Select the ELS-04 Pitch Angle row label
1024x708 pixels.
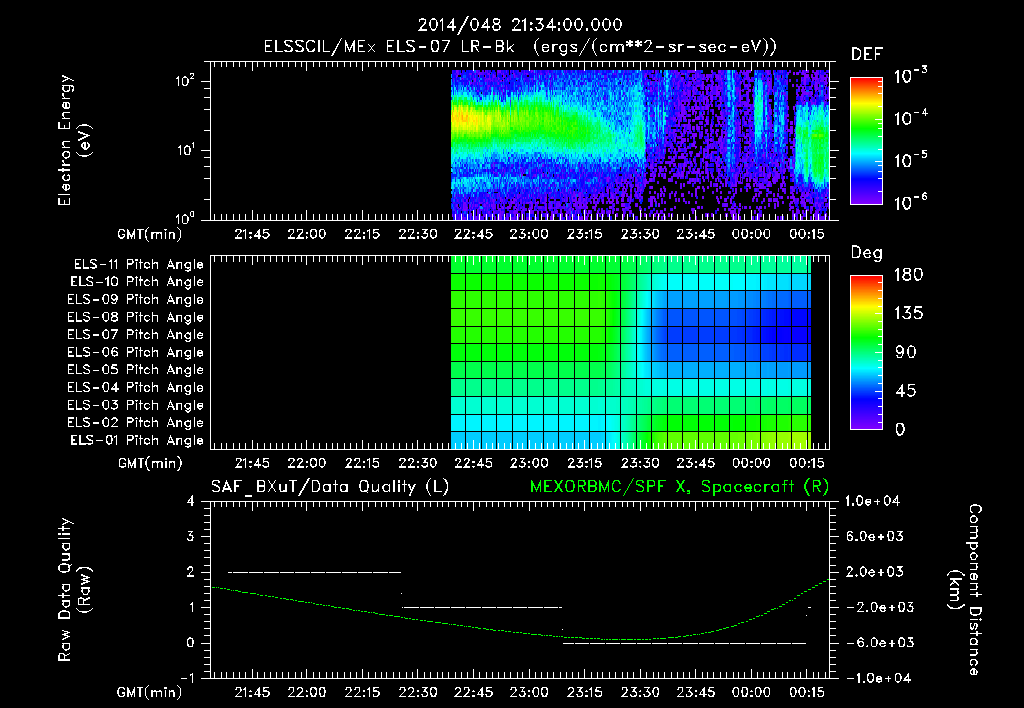(x=136, y=387)
